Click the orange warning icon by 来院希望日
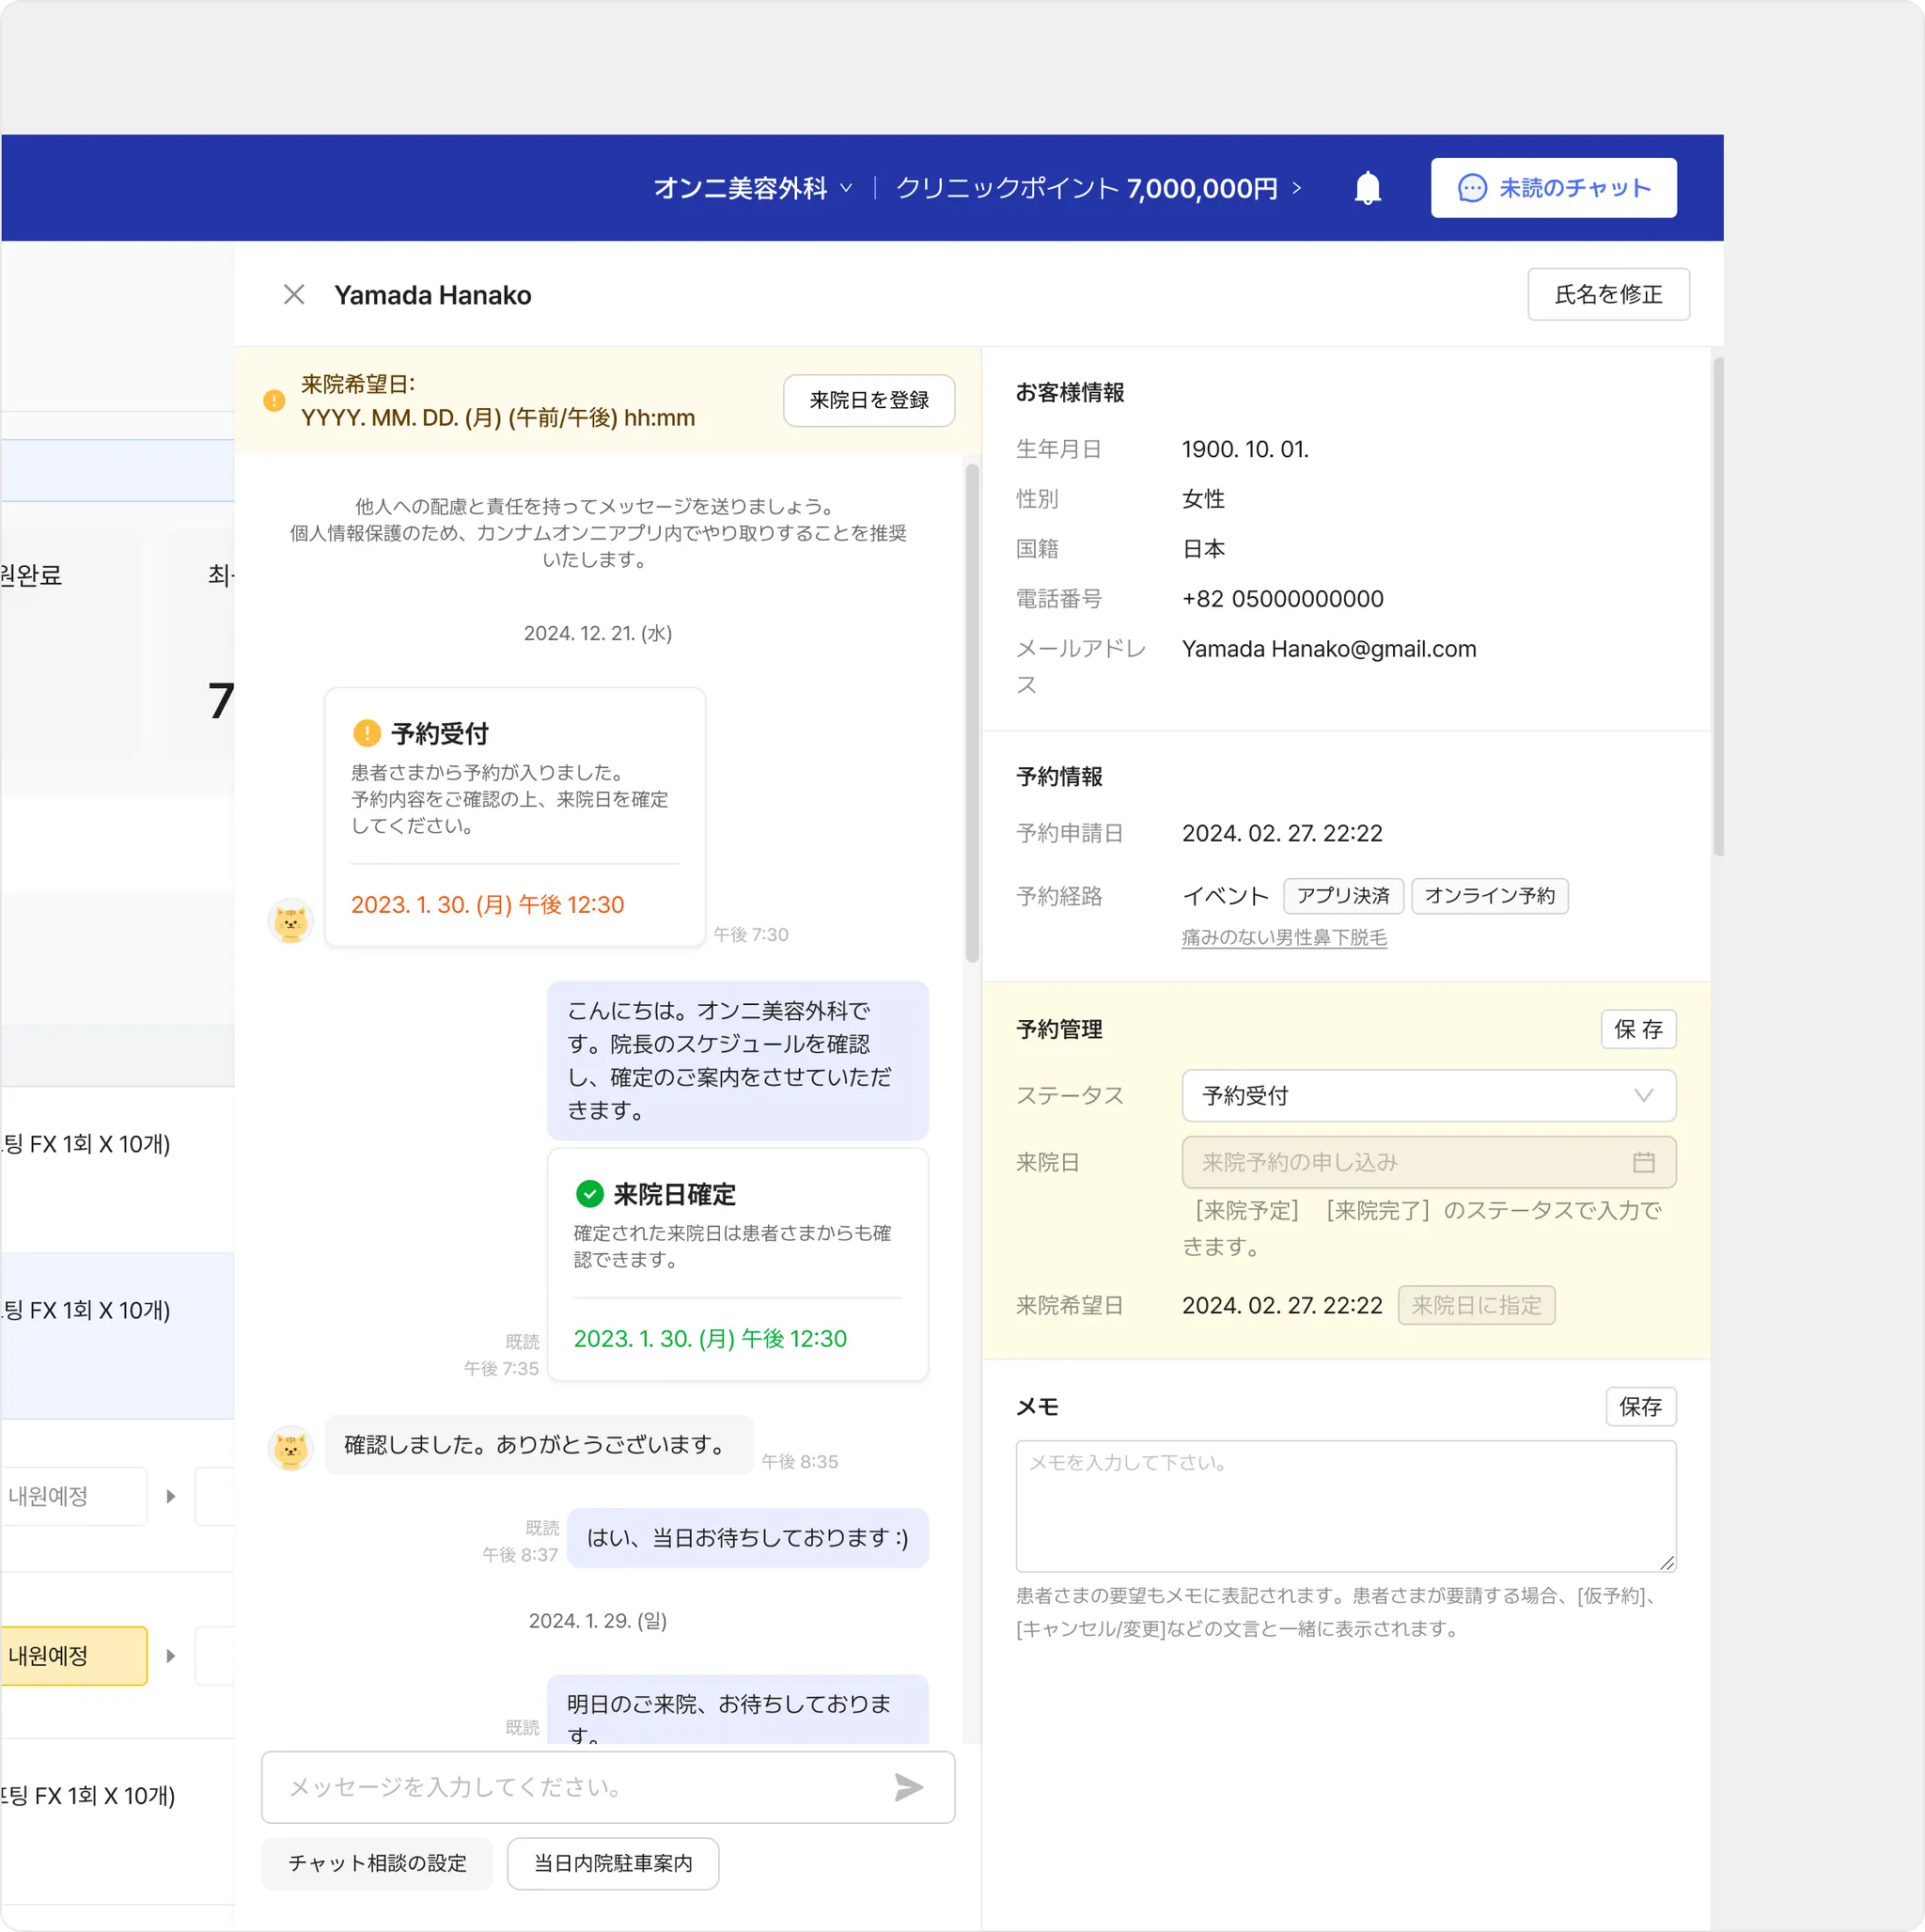 click(274, 401)
